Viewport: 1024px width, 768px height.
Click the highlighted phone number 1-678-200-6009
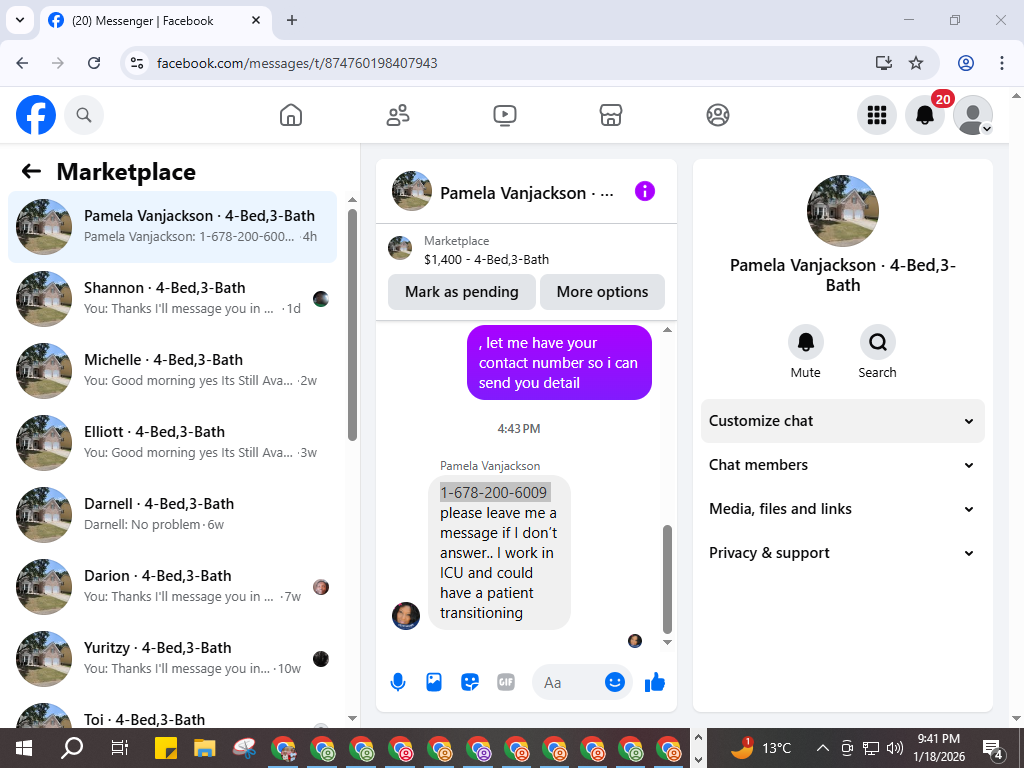[494, 492]
